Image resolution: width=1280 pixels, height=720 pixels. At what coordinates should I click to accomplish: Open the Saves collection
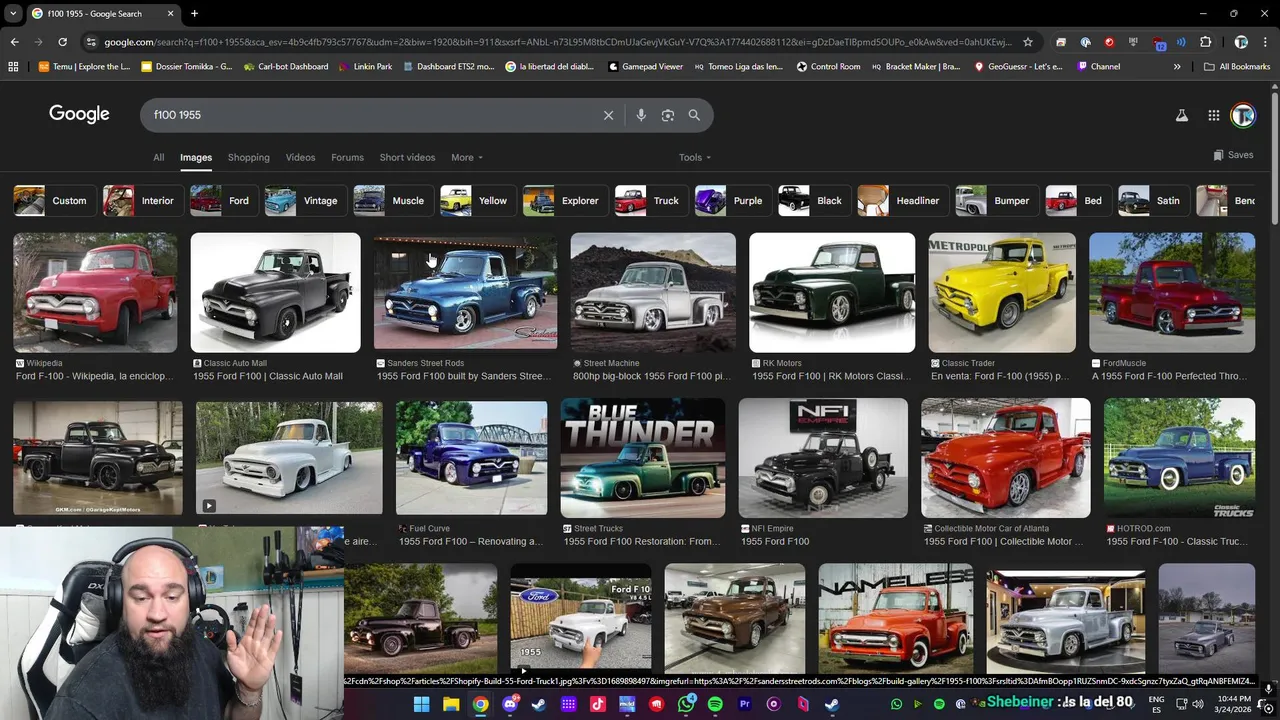1233,155
